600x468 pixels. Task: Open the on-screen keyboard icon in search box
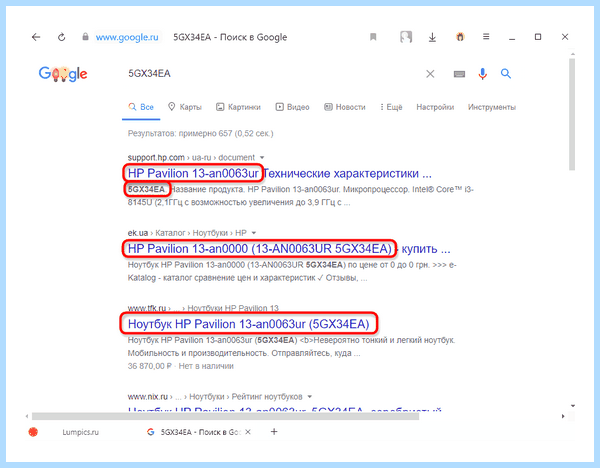coord(459,74)
